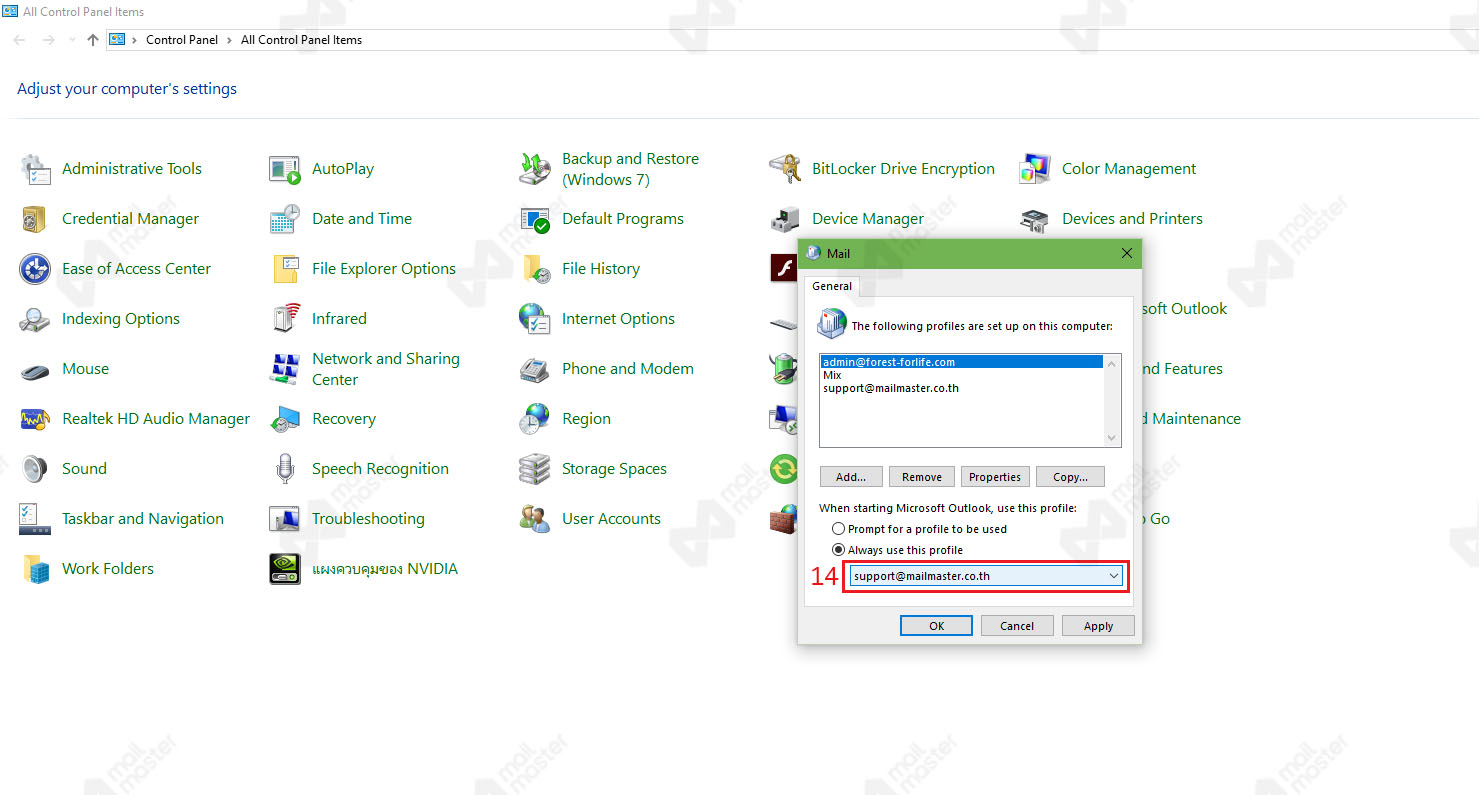Open the Speech Recognition microphone icon
The image size is (1479, 795).
tap(285, 469)
